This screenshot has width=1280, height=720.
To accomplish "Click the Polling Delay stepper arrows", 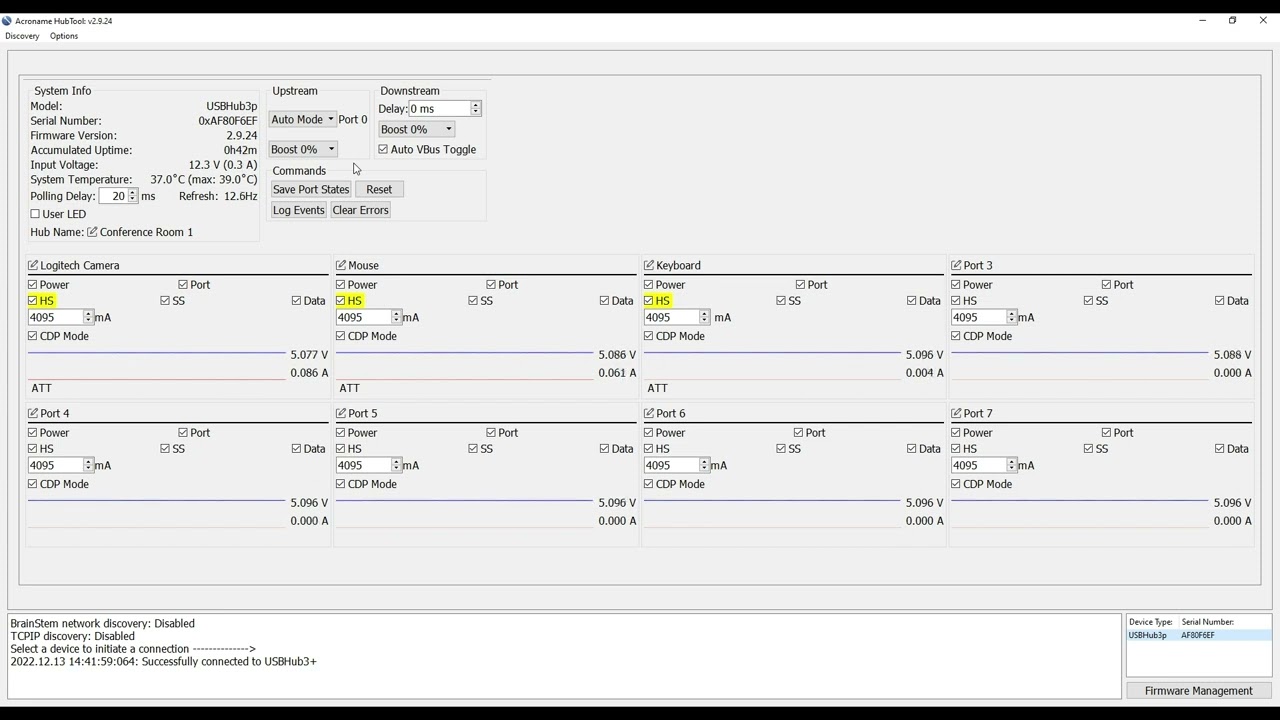I will coord(132,196).
